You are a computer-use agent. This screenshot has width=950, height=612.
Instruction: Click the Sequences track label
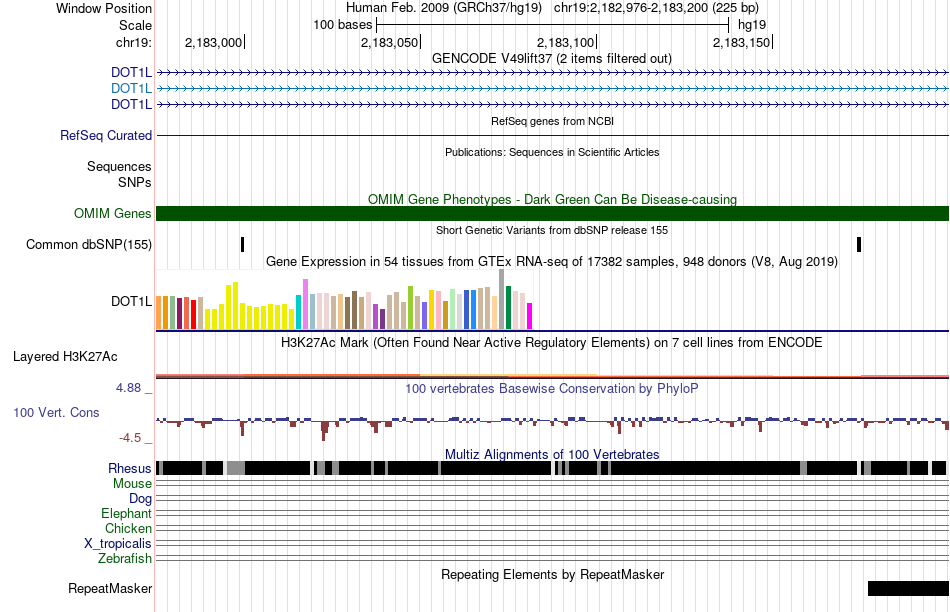point(119,167)
